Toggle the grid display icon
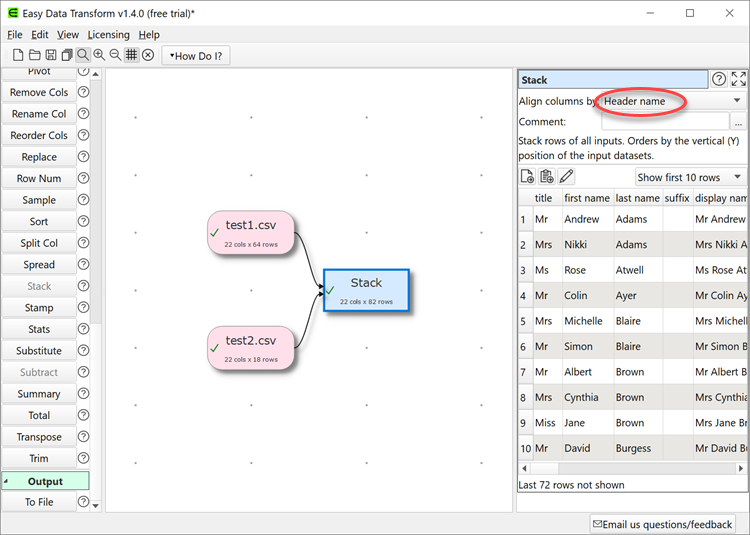The image size is (750, 535). click(131, 55)
